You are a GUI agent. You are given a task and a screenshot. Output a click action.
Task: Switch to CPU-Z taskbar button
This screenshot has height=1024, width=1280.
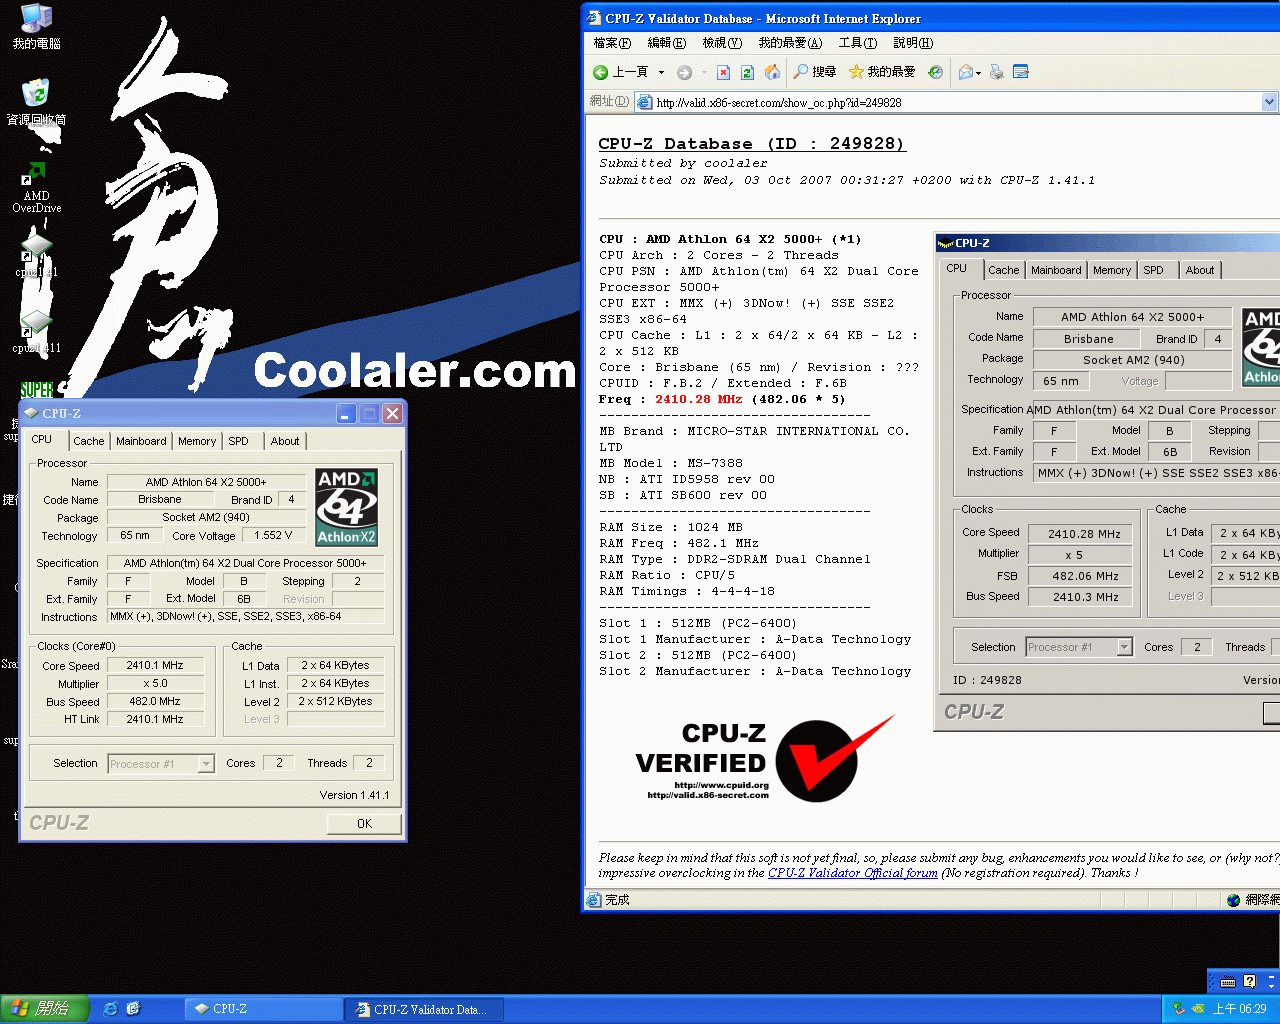tap(263, 1009)
